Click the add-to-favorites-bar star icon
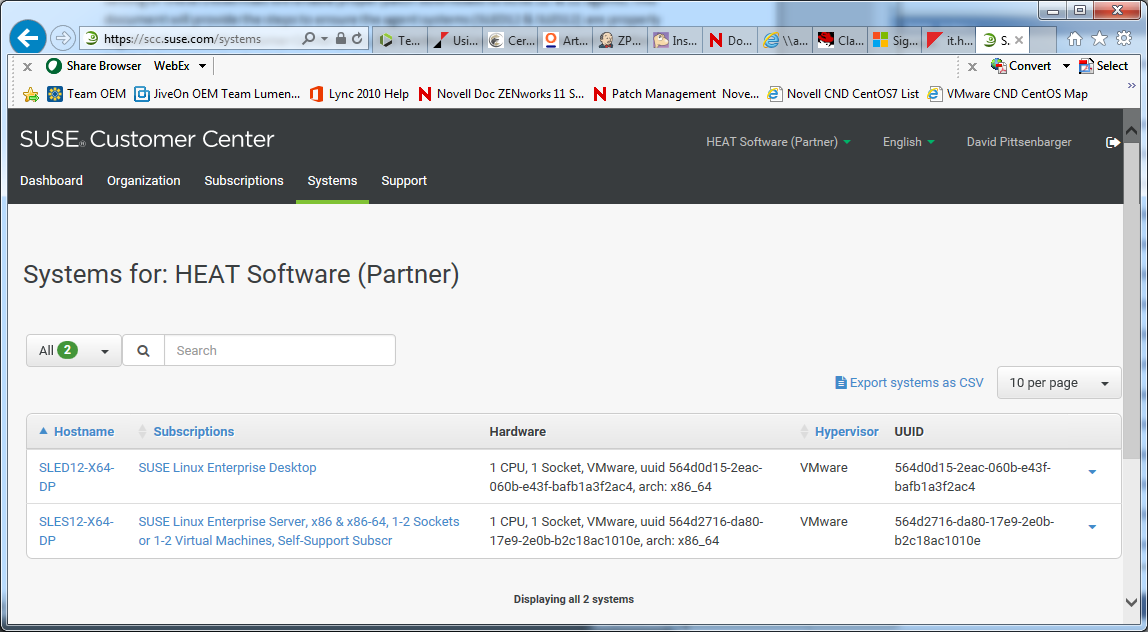The width and height of the screenshot is (1148, 632). [31, 94]
